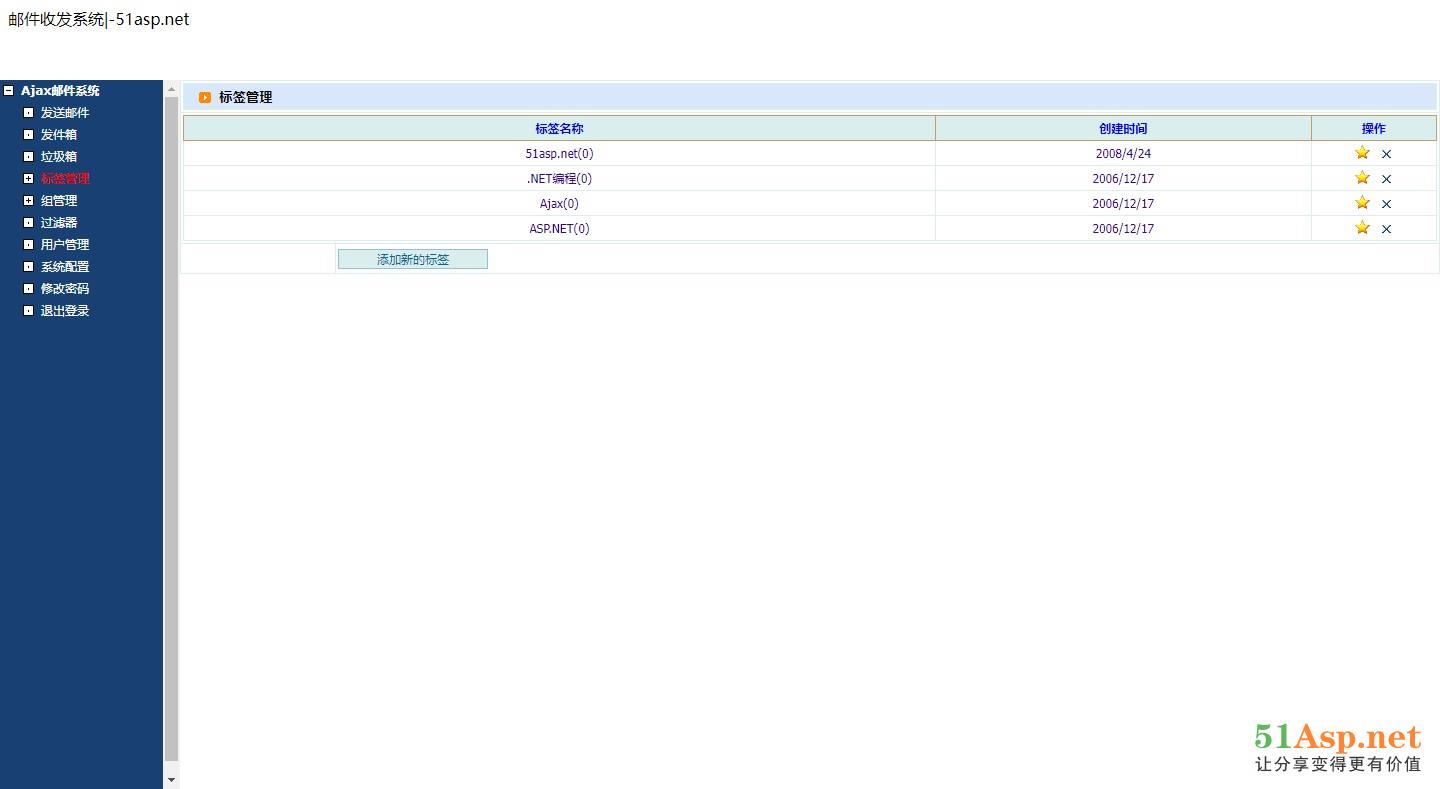This screenshot has width=1440, height=789.
Task: Click the 2006/12/17 date in ASP.NET row
Action: 1123,229
